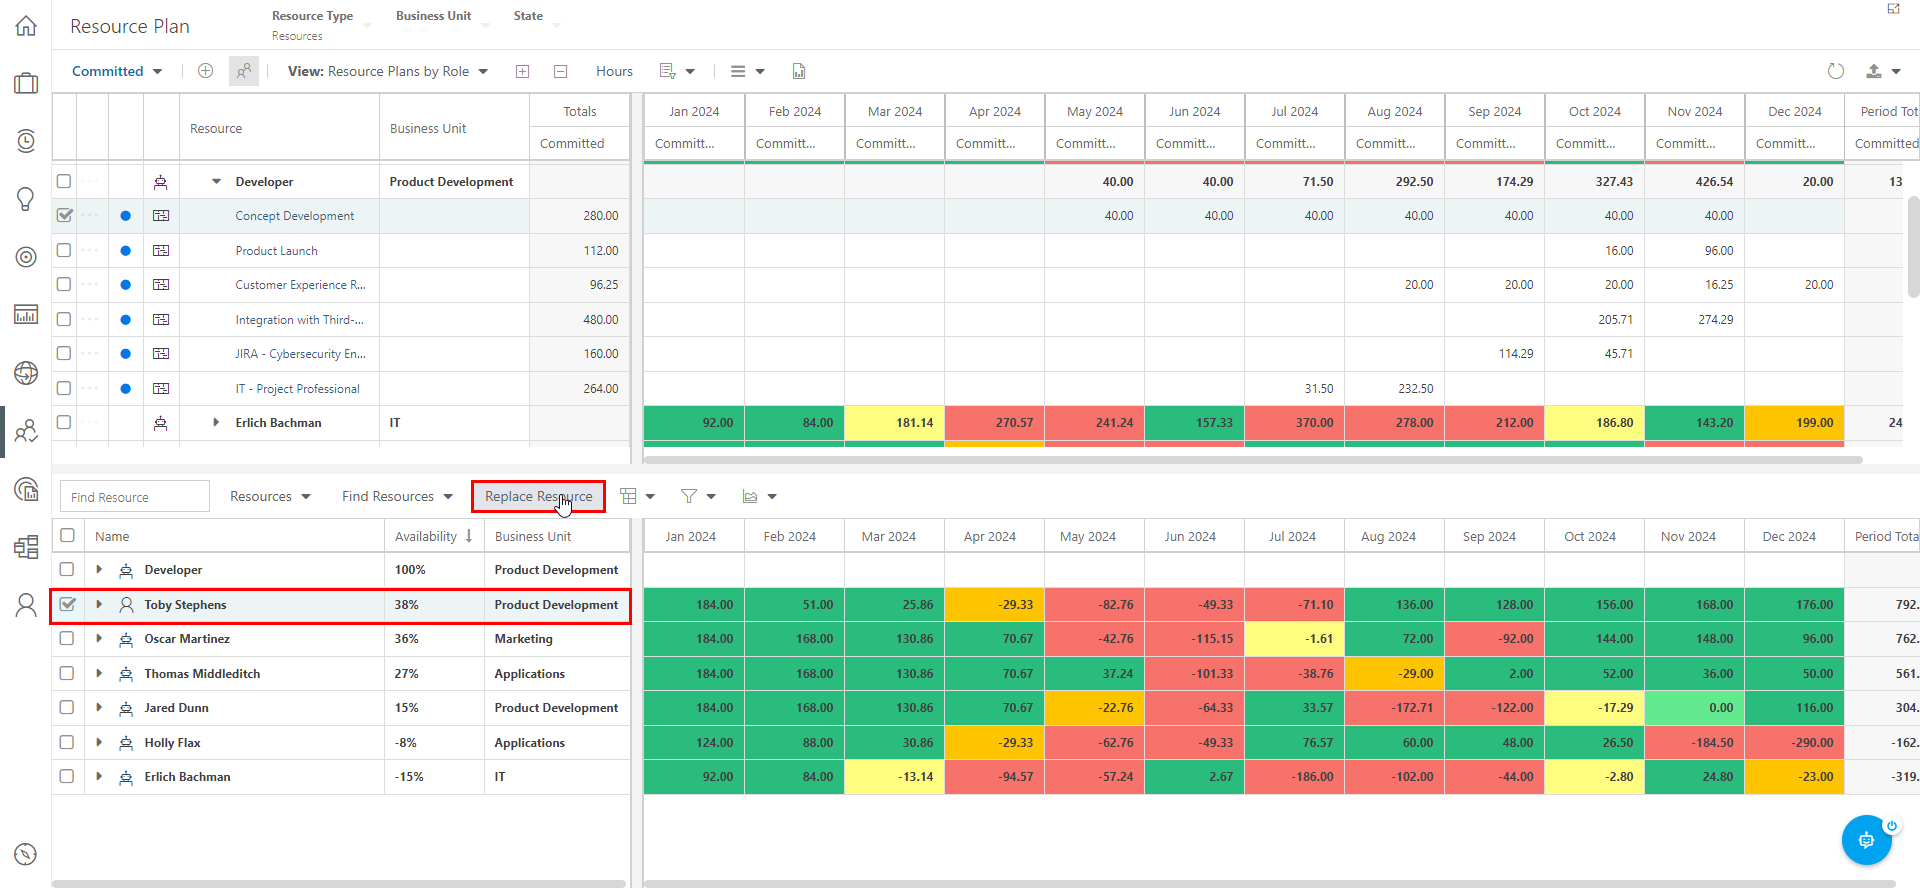1920x893 pixels.
Task: Uncheck the Concept Development checkbox
Action: pyautogui.click(x=64, y=215)
